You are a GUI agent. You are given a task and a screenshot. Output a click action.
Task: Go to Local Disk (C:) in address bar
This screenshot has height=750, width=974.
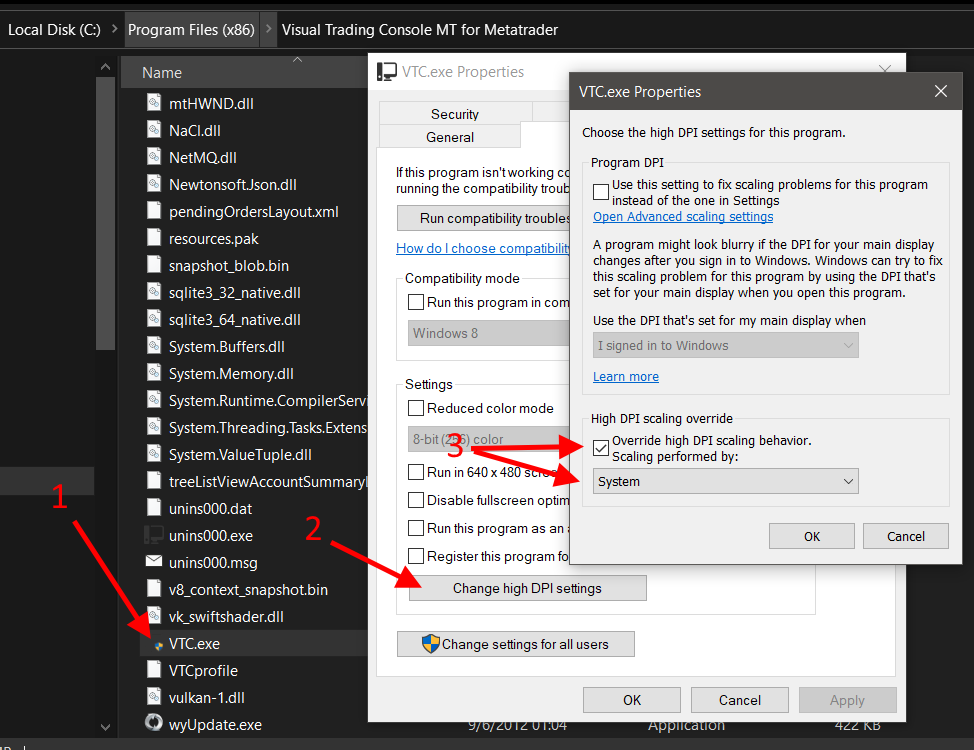[54, 30]
